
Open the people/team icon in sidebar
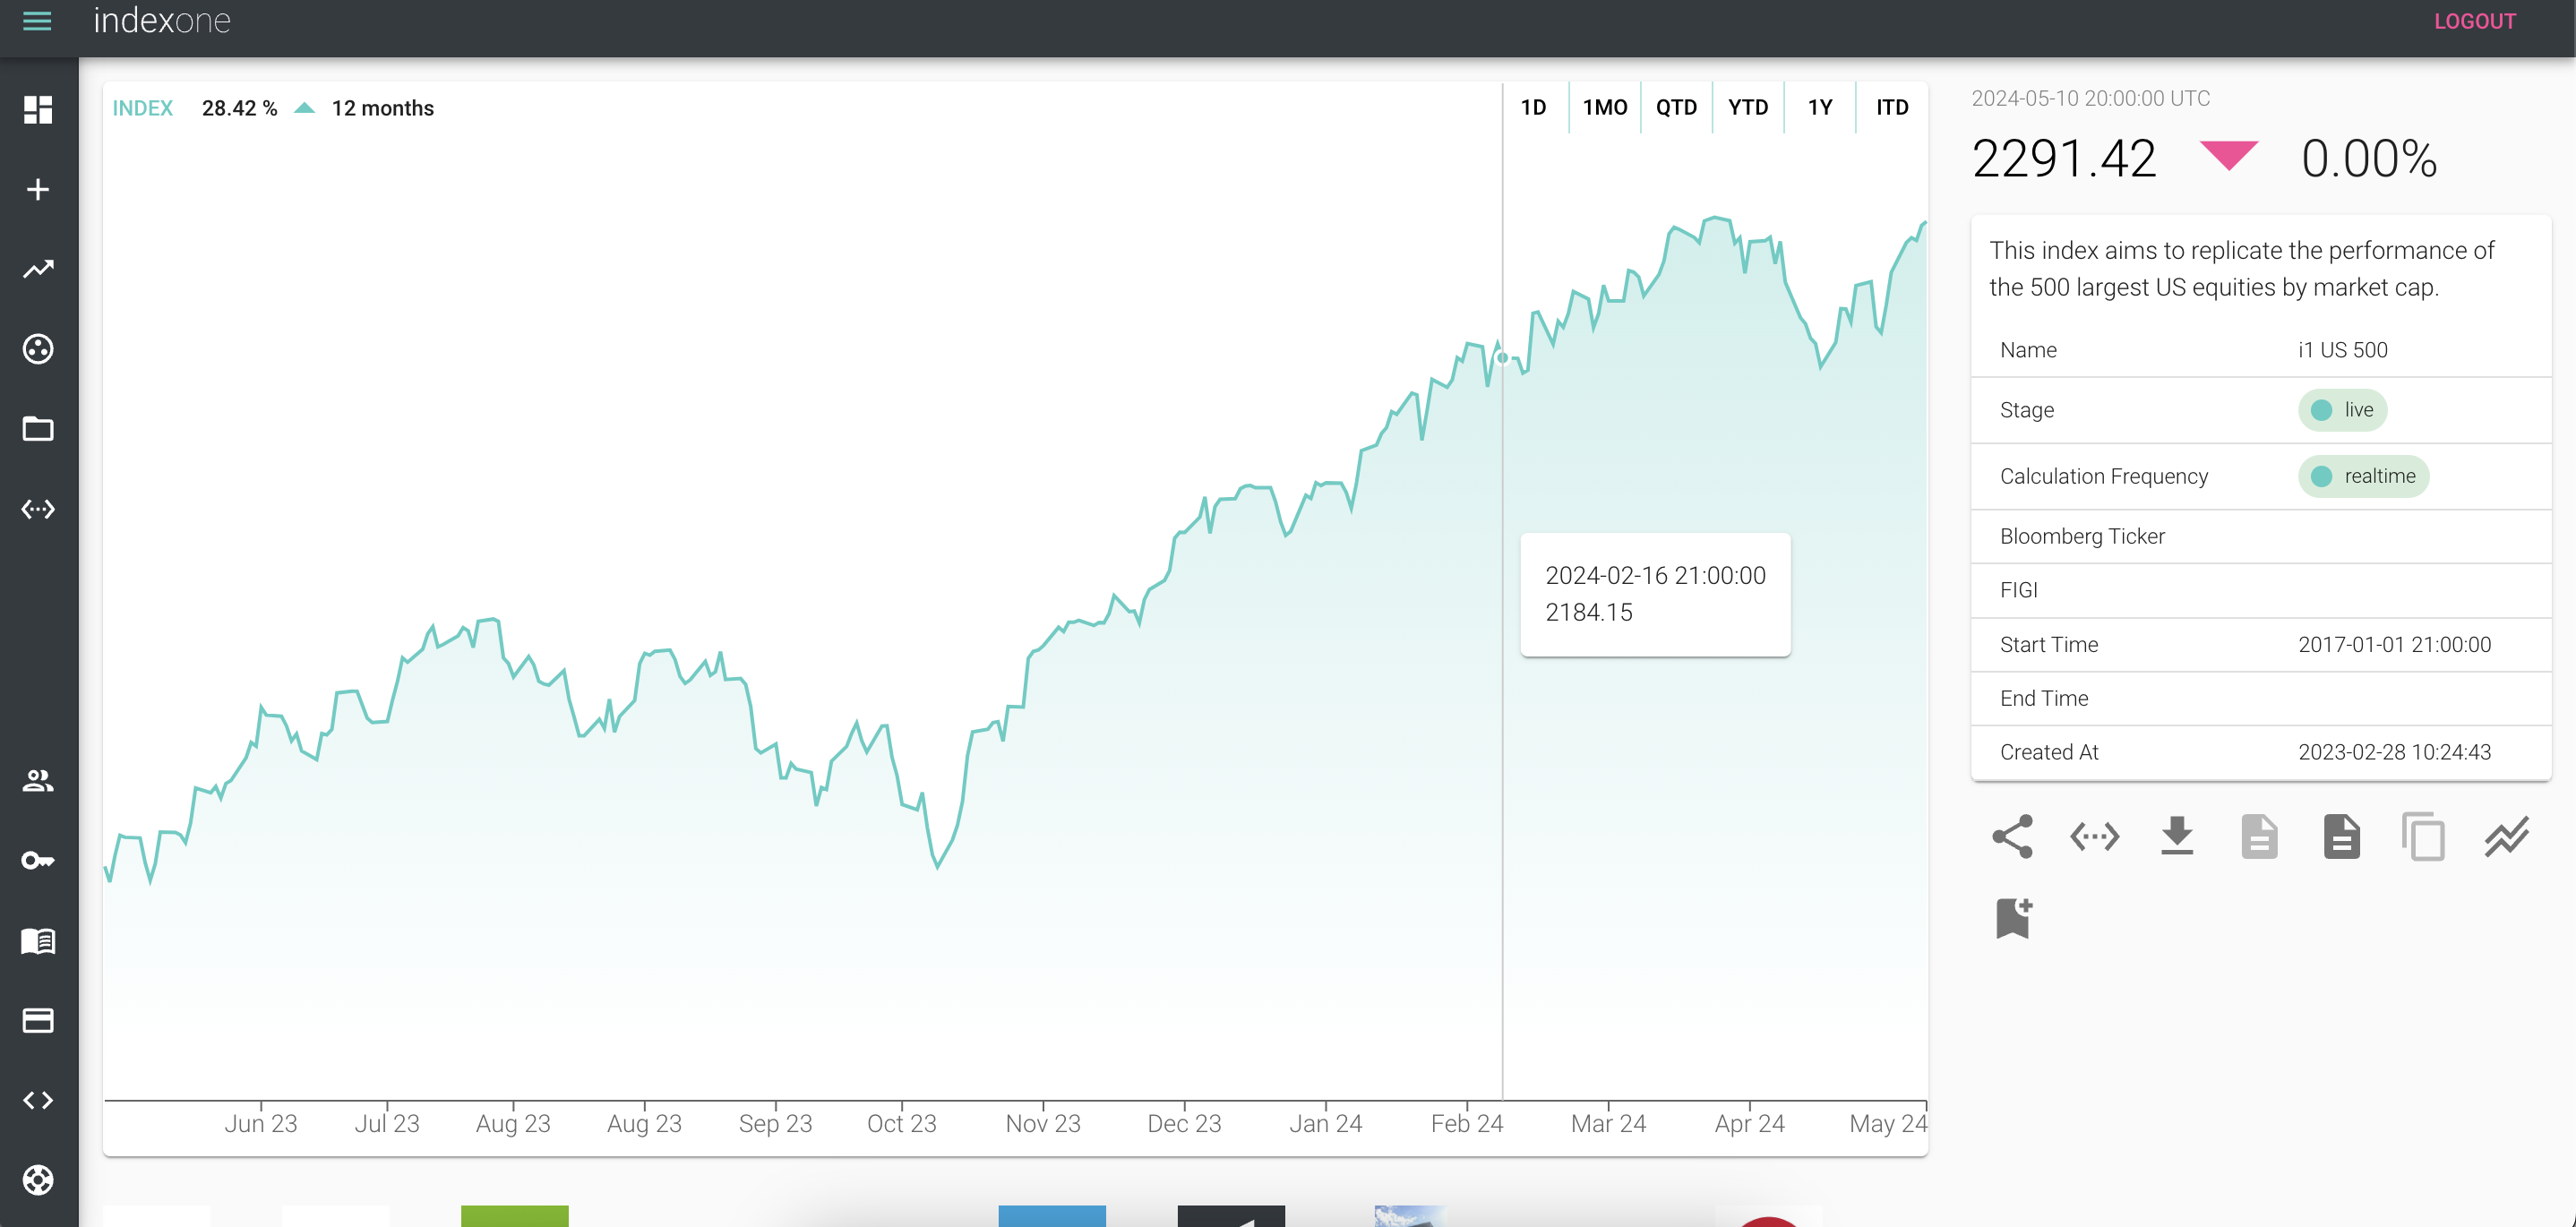tap(38, 780)
